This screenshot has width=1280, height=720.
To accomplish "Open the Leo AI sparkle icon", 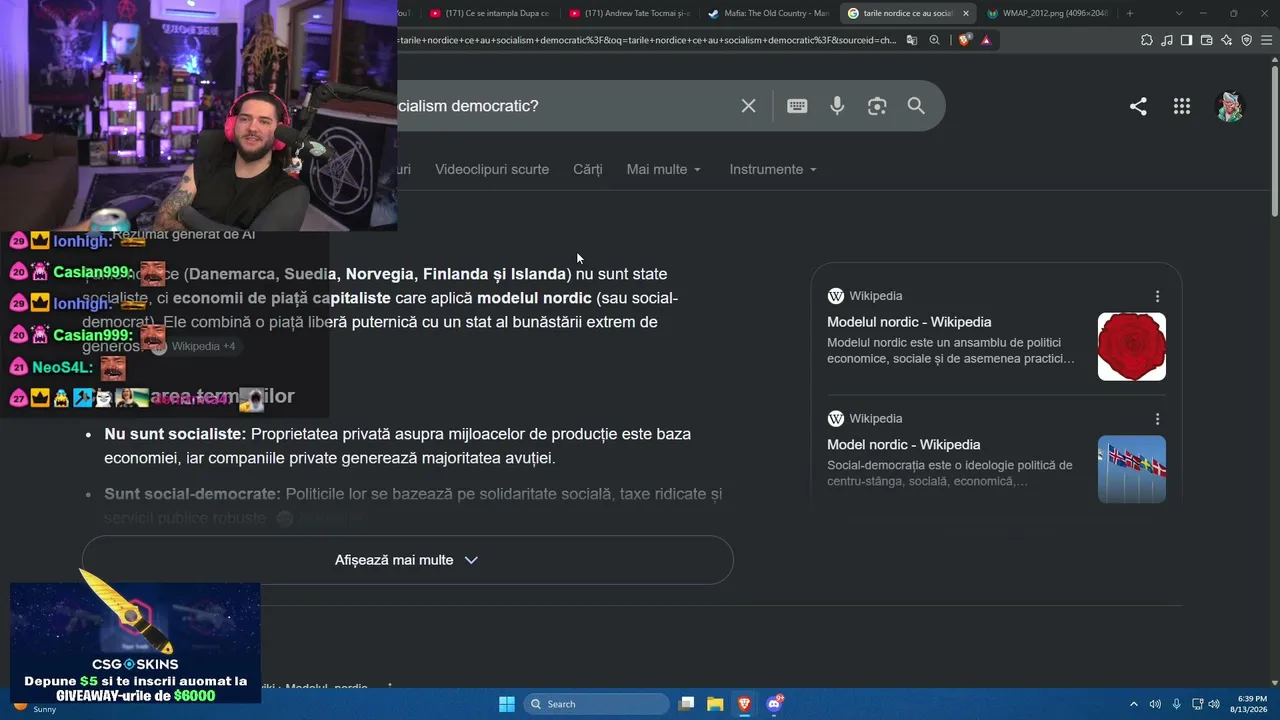I will (1227, 40).
